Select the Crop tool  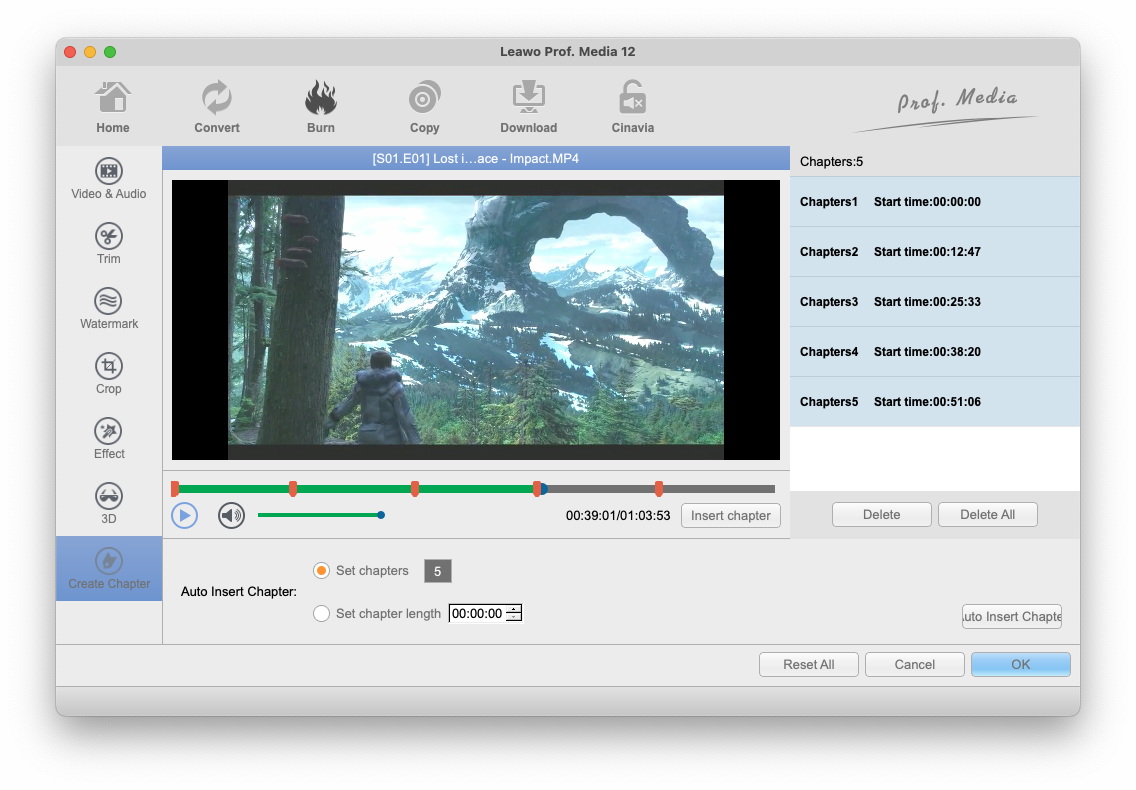[109, 374]
